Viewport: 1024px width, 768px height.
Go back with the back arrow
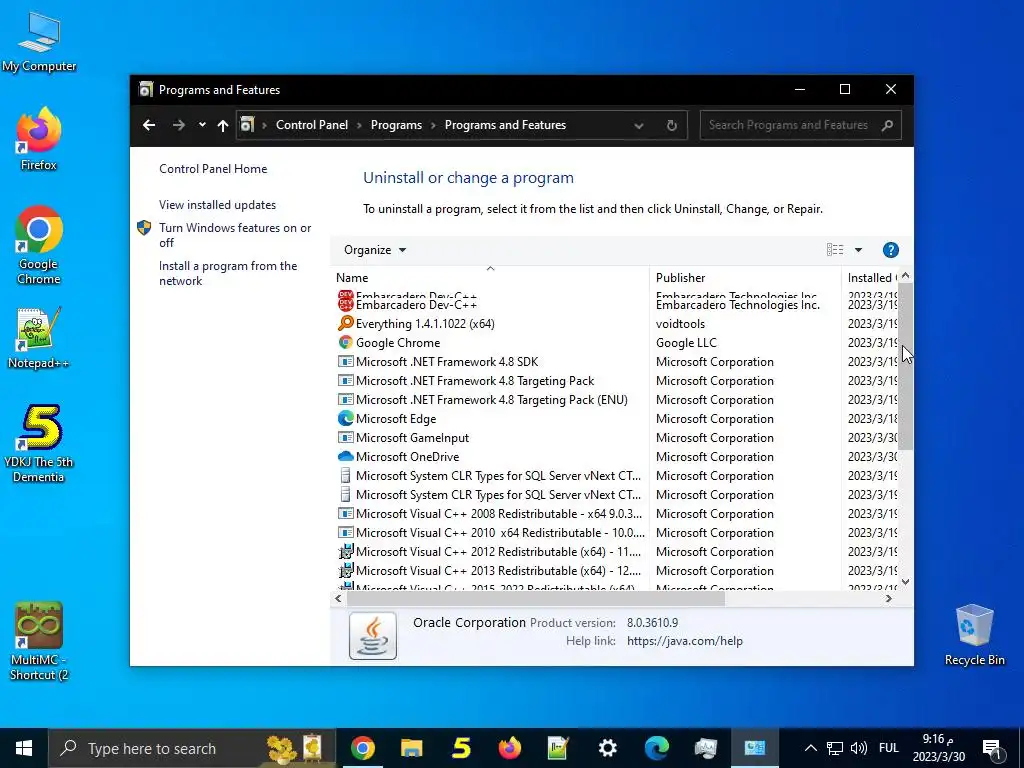[x=149, y=125]
